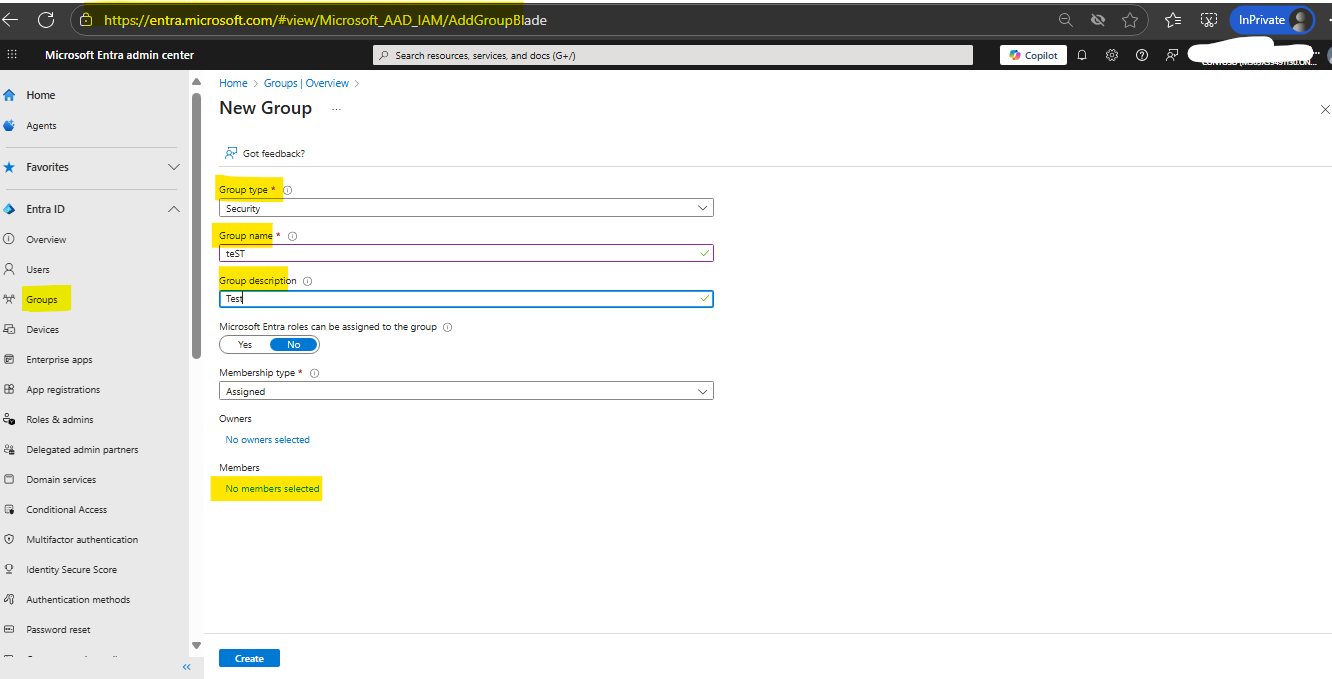Open Overview in the sidebar
This screenshot has height=679, width=1332.
46,239
